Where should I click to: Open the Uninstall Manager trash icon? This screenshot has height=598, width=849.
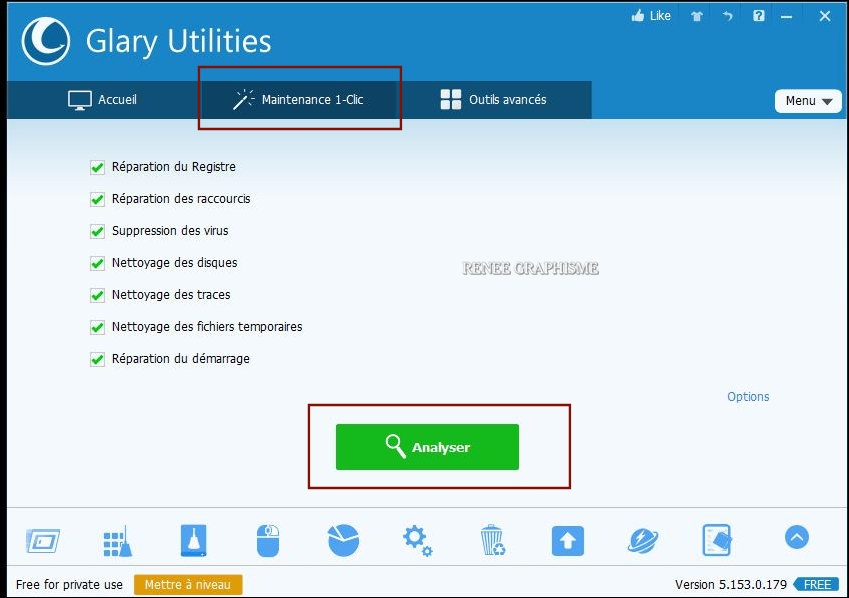coord(493,540)
